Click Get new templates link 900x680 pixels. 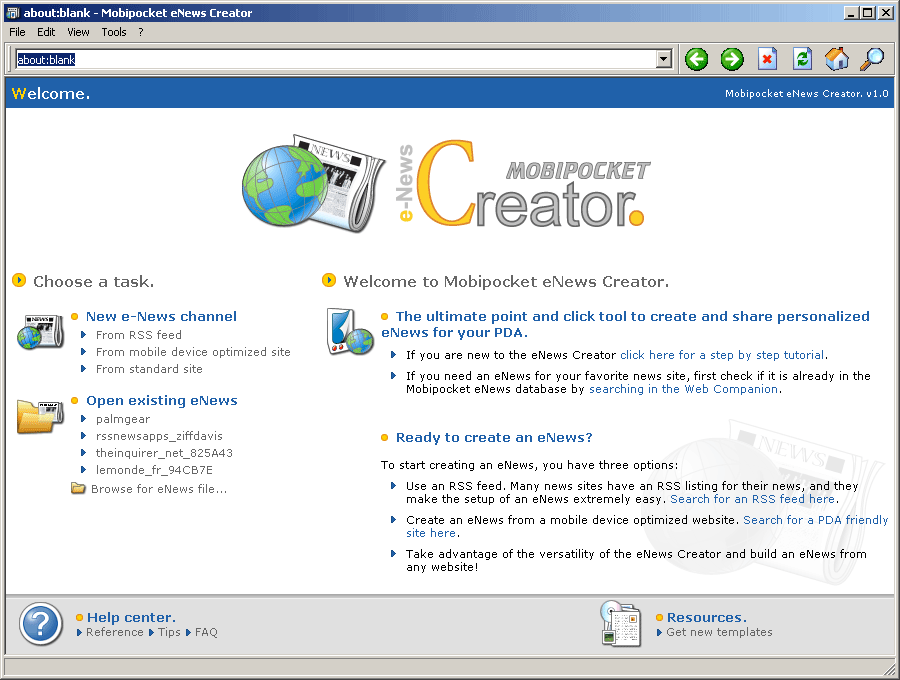coord(719,632)
